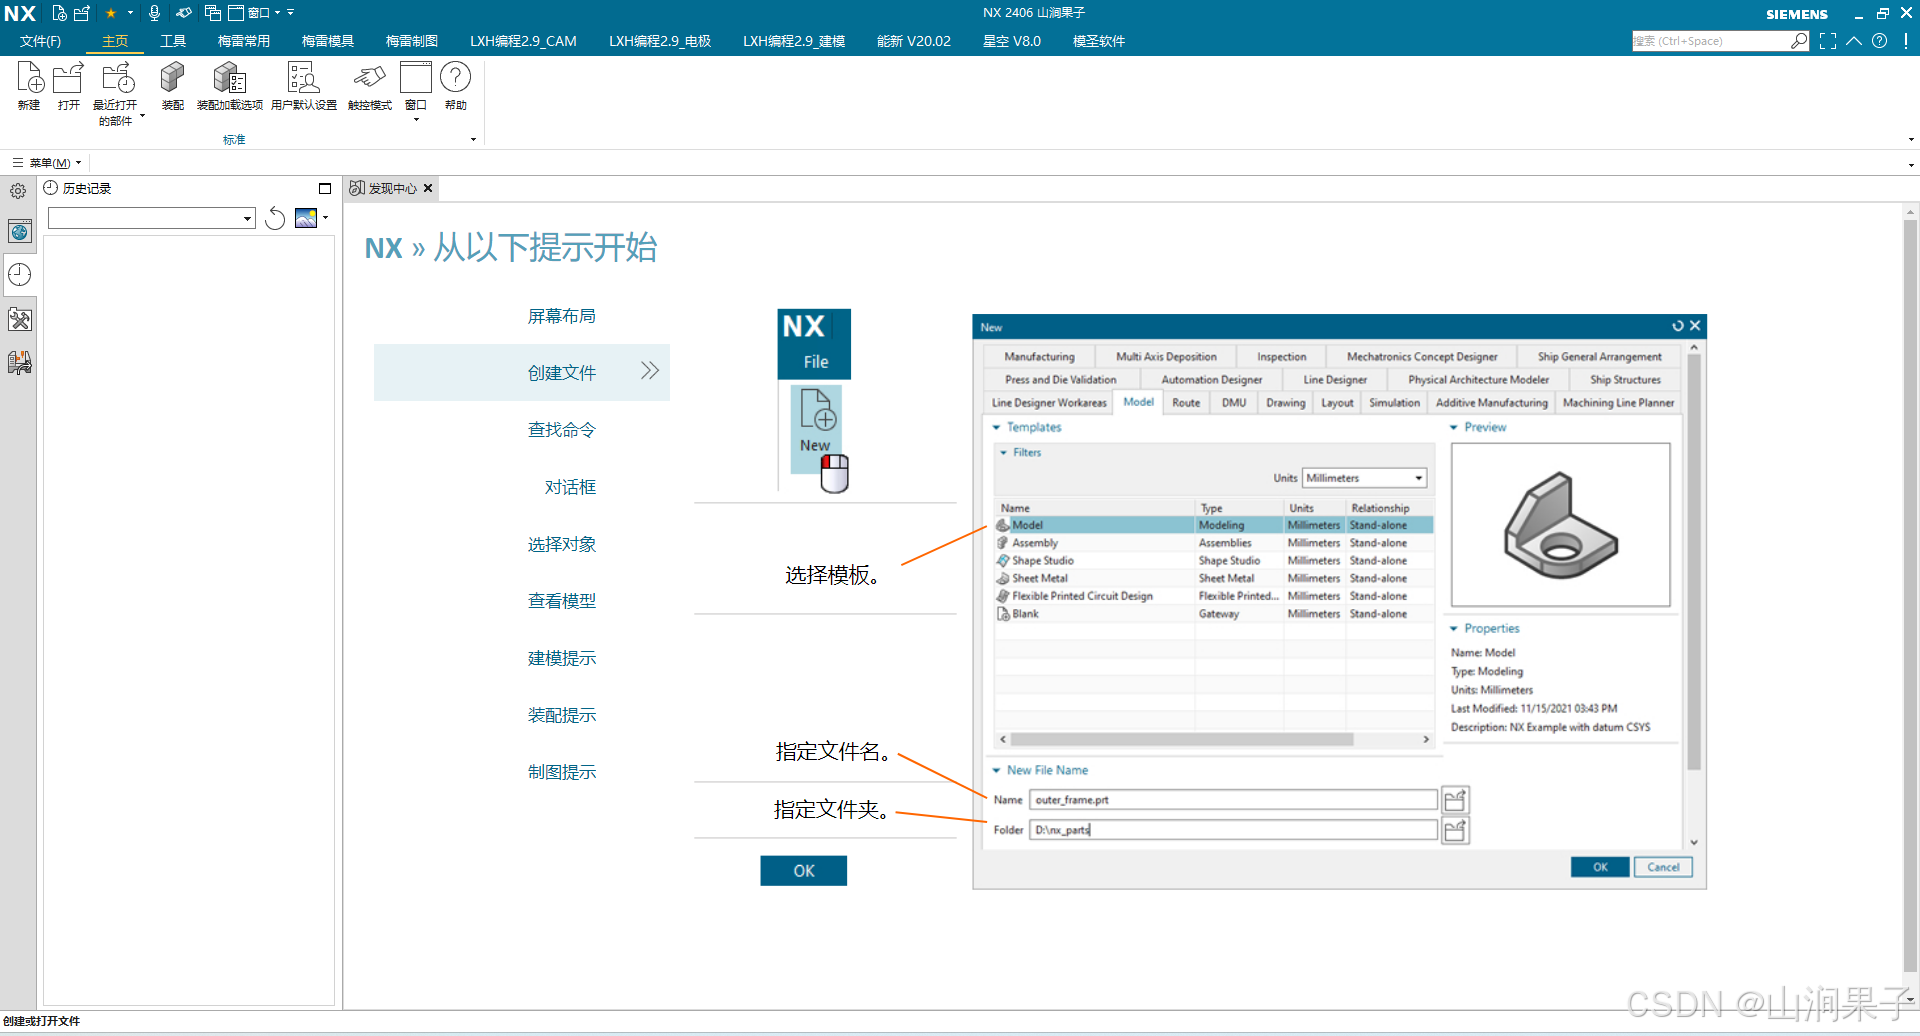Viewport: 1920px width, 1036px height.
Task: Click the magnifier search icon
Action: [1799, 41]
